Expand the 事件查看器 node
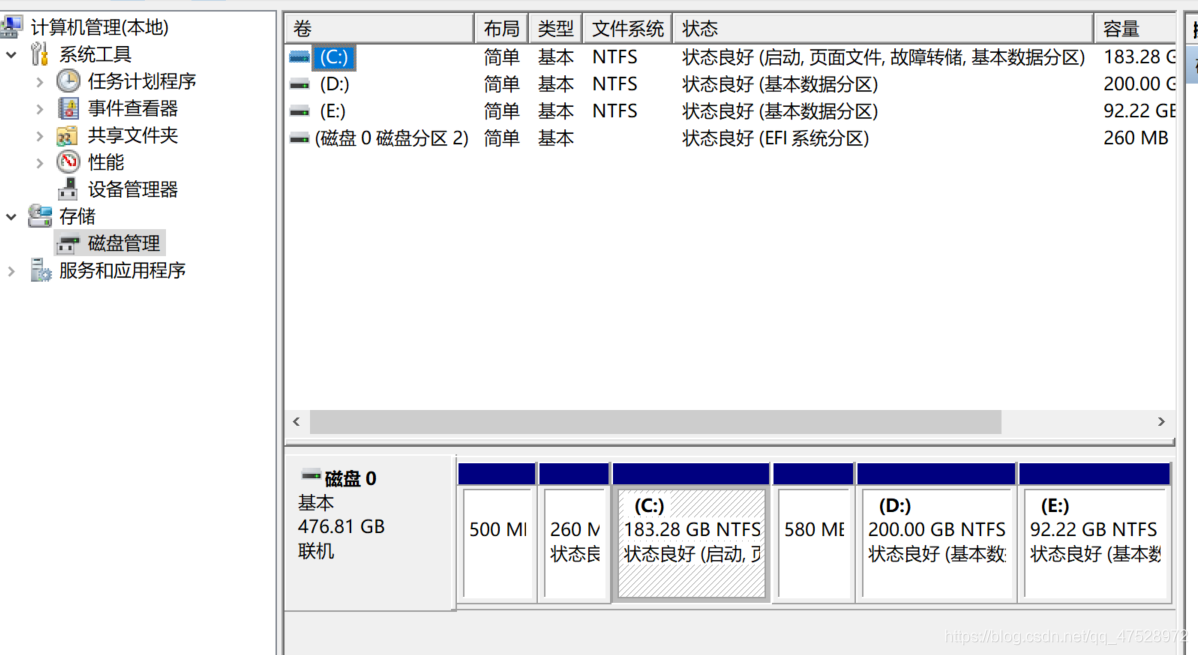1198x655 pixels. pyautogui.click(x=40, y=109)
